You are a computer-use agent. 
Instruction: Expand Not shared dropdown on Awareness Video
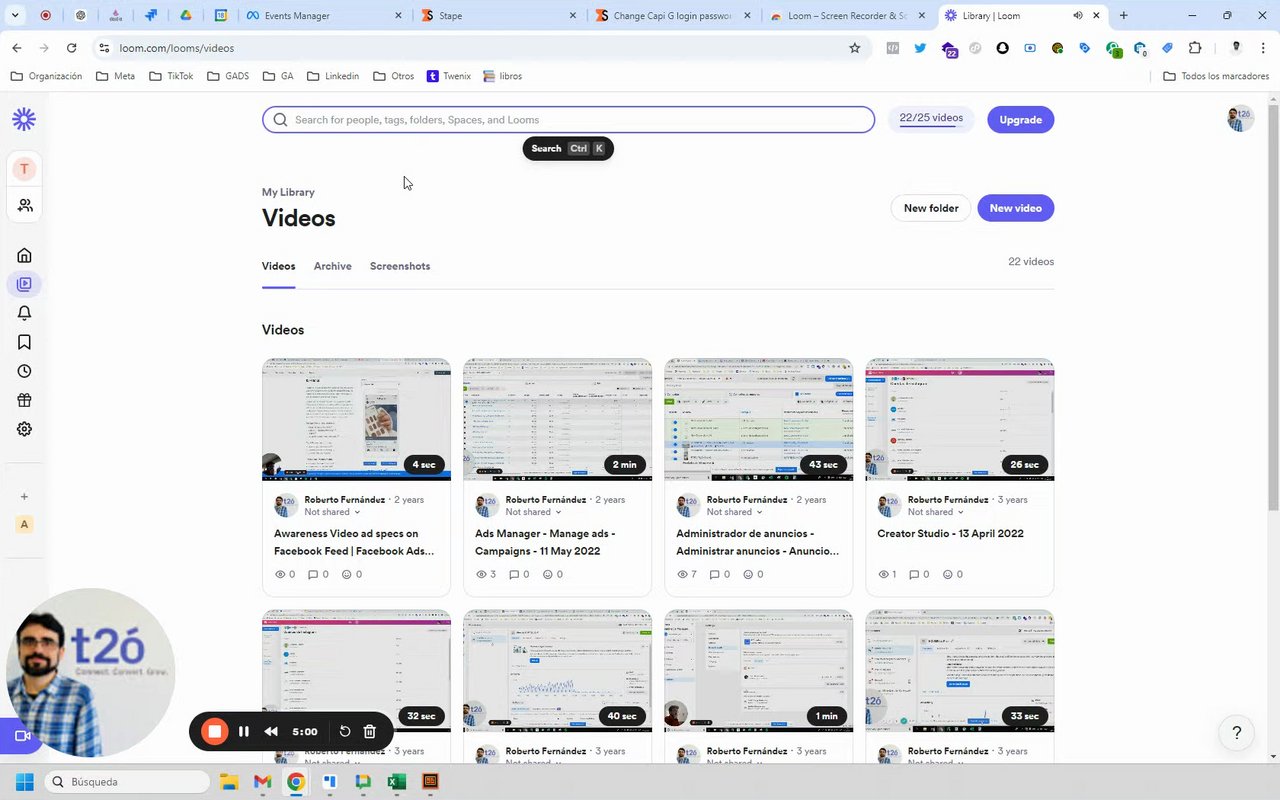(332, 512)
